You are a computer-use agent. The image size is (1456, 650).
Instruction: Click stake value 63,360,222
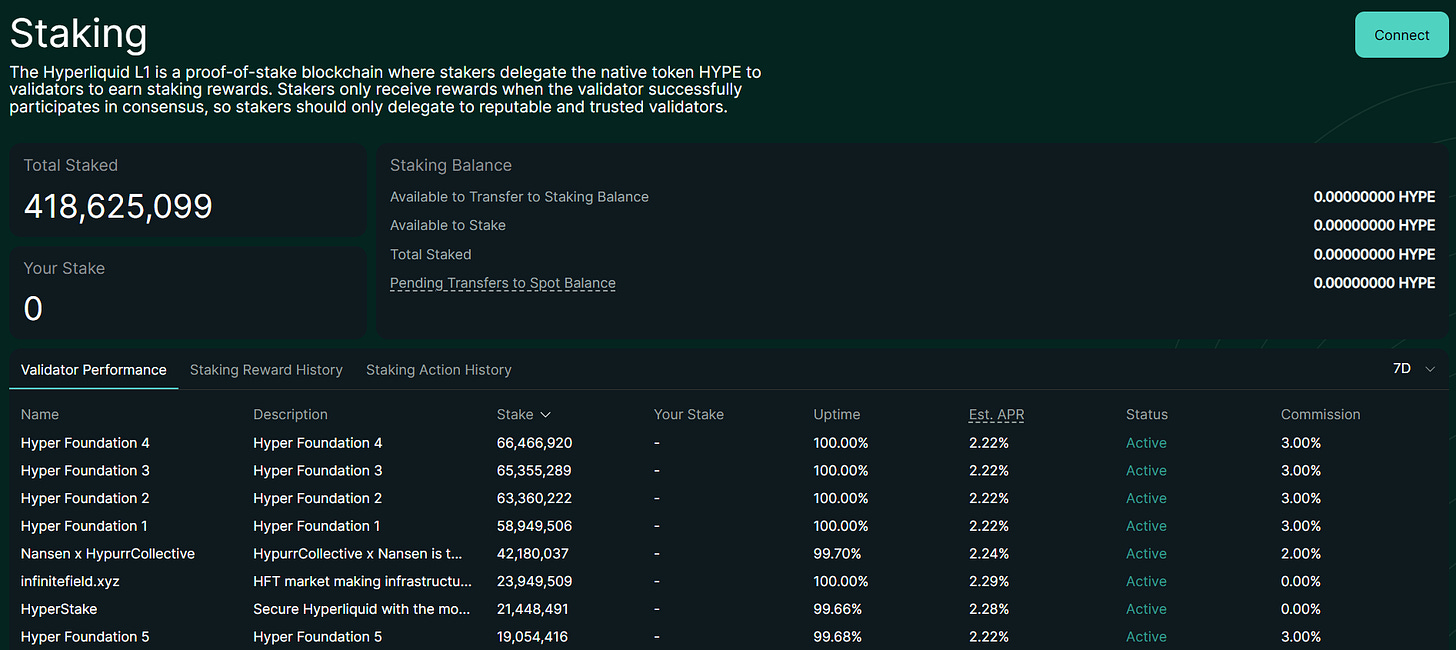[x=534, y=498]
